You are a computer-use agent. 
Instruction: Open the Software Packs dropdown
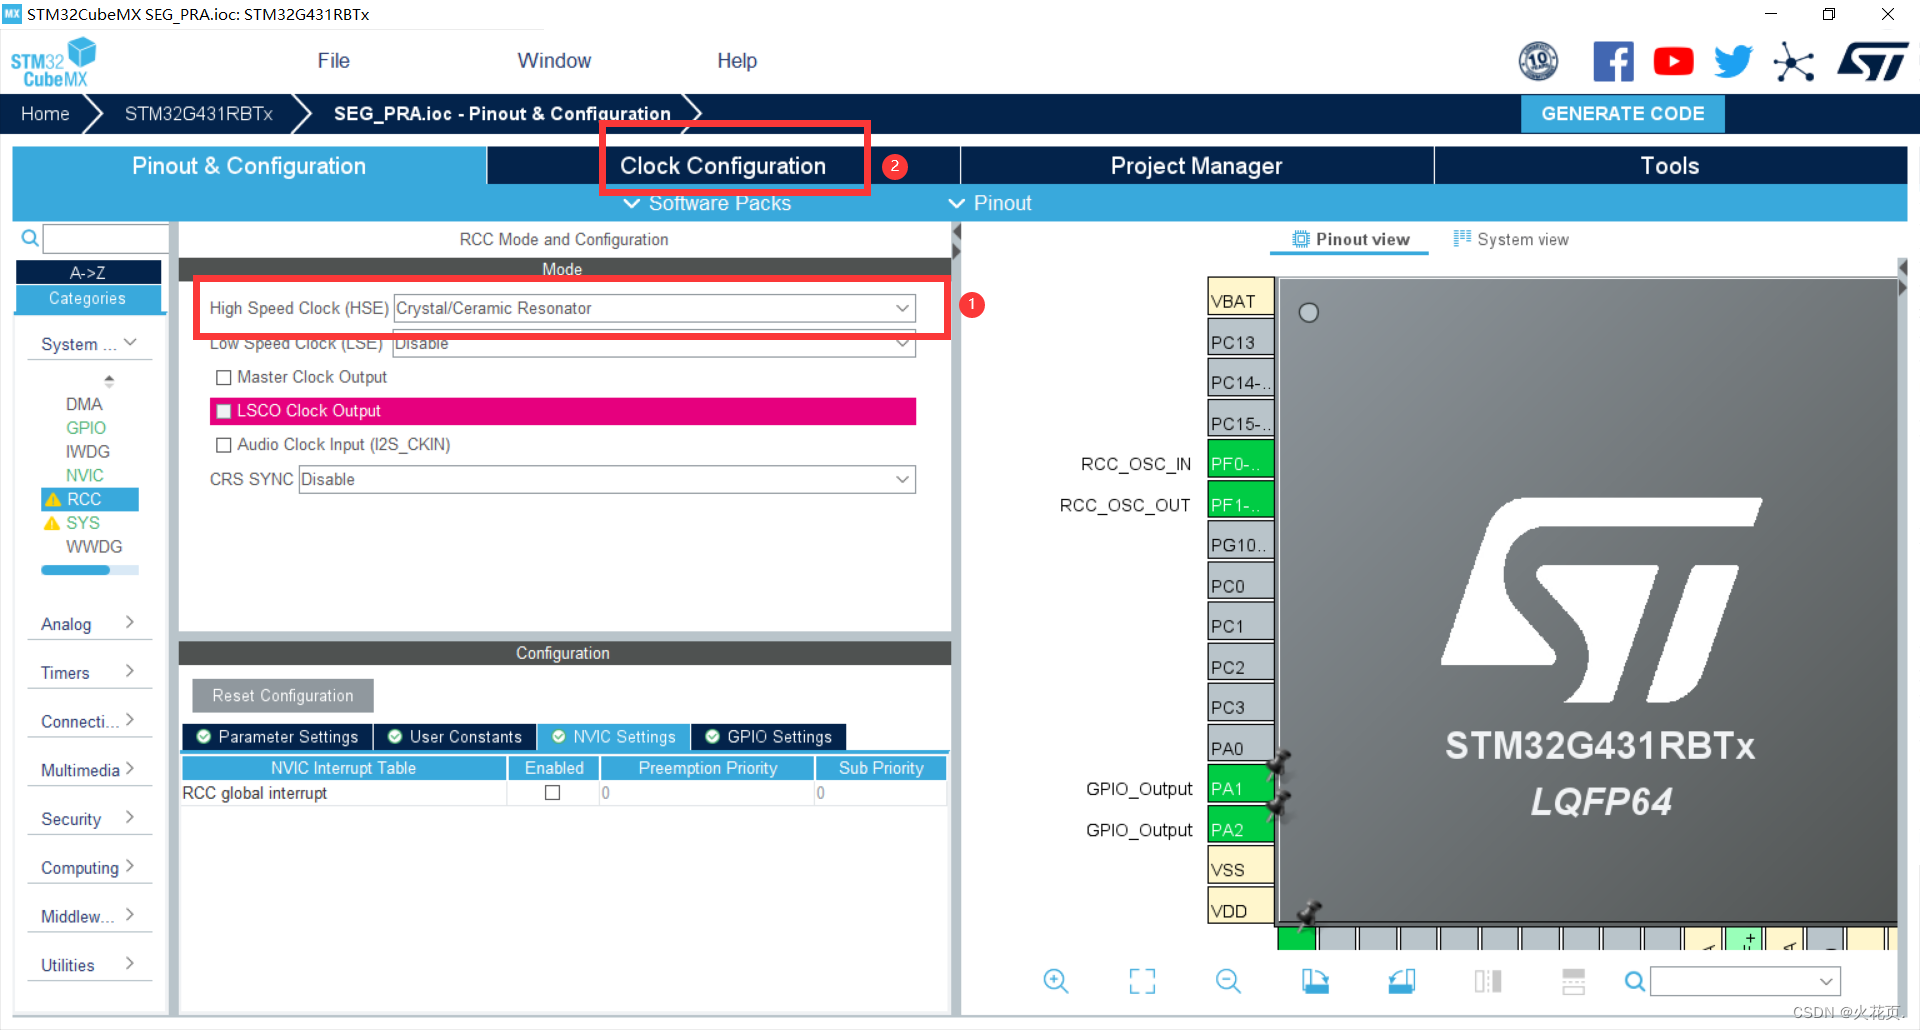pos(707,203)
